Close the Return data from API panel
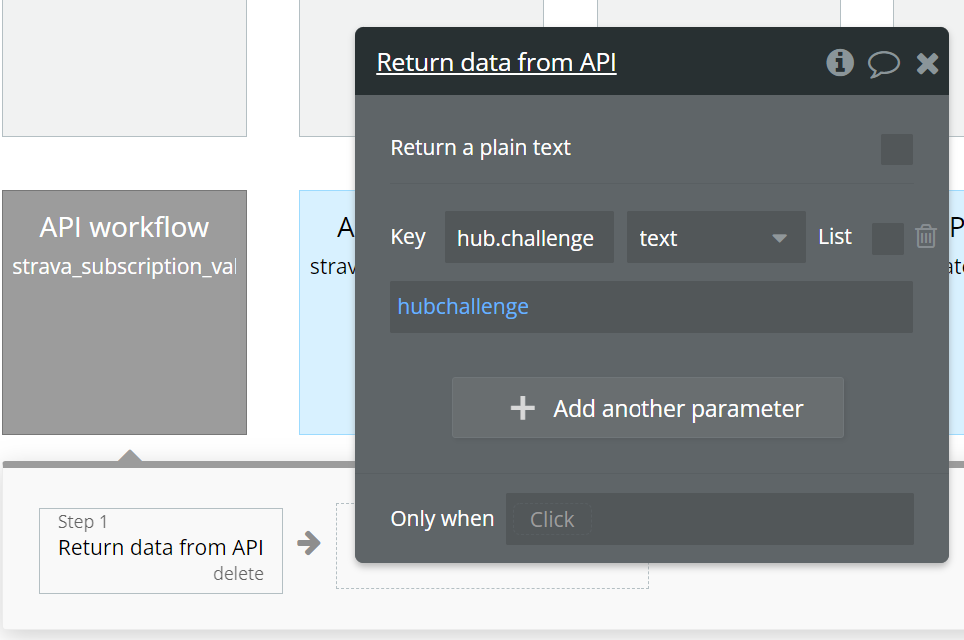 click(x=928, y=64)
